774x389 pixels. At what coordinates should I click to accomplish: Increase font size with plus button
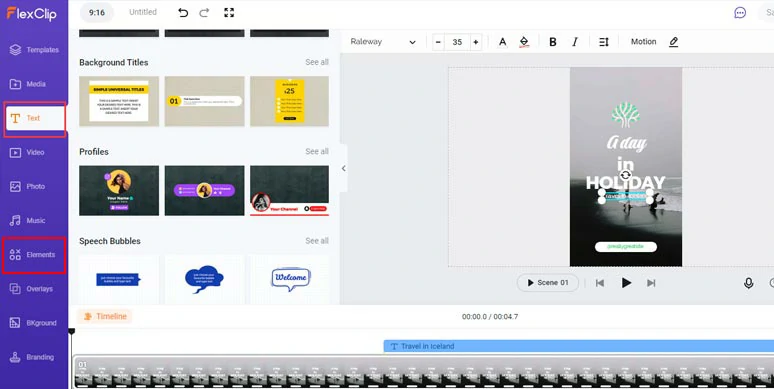point(476,42)
